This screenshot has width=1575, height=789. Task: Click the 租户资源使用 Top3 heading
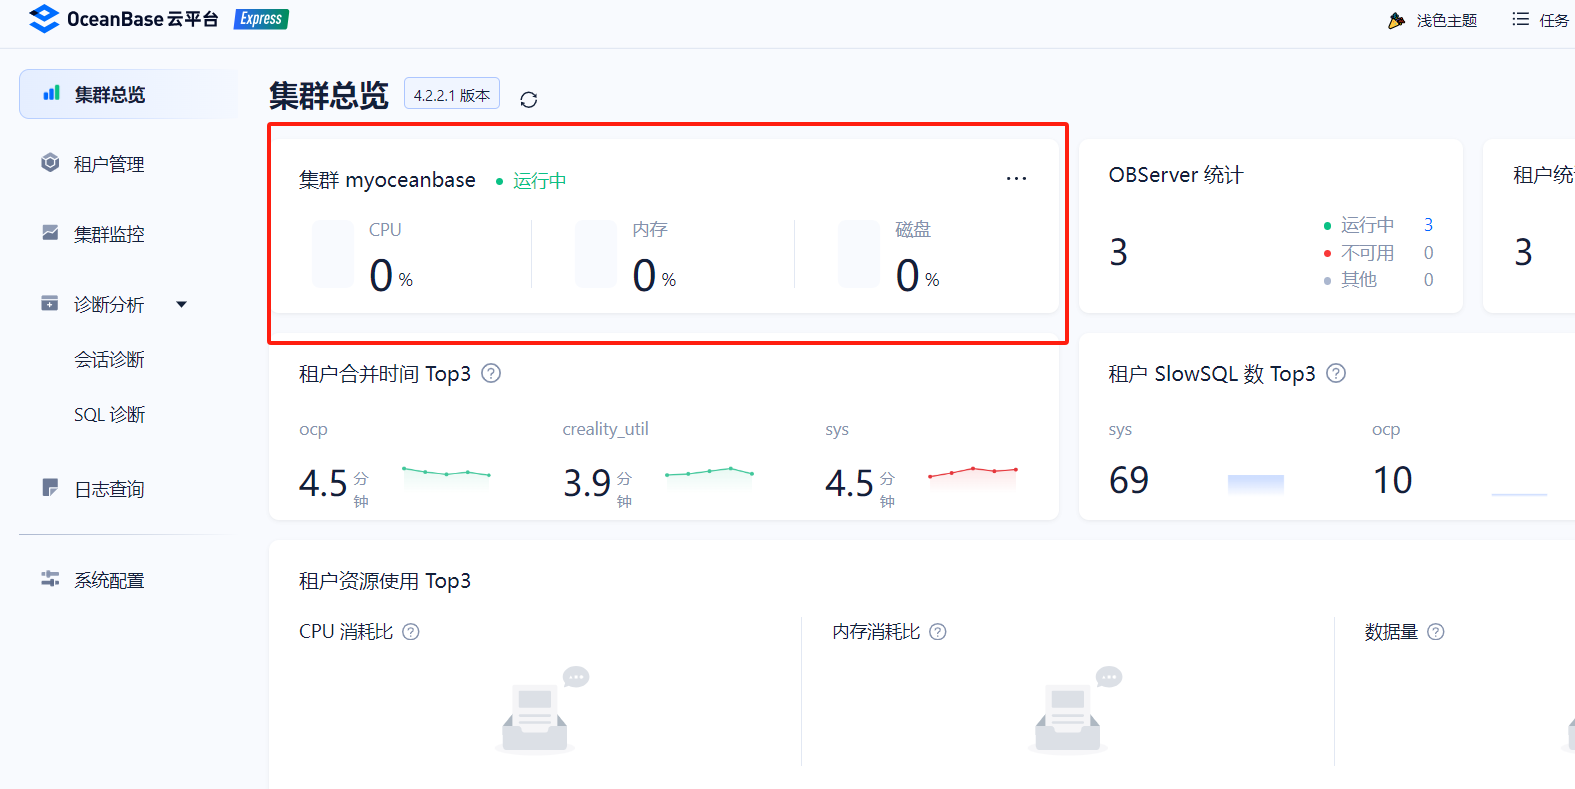pyautogui.click(x=385, y=581)
